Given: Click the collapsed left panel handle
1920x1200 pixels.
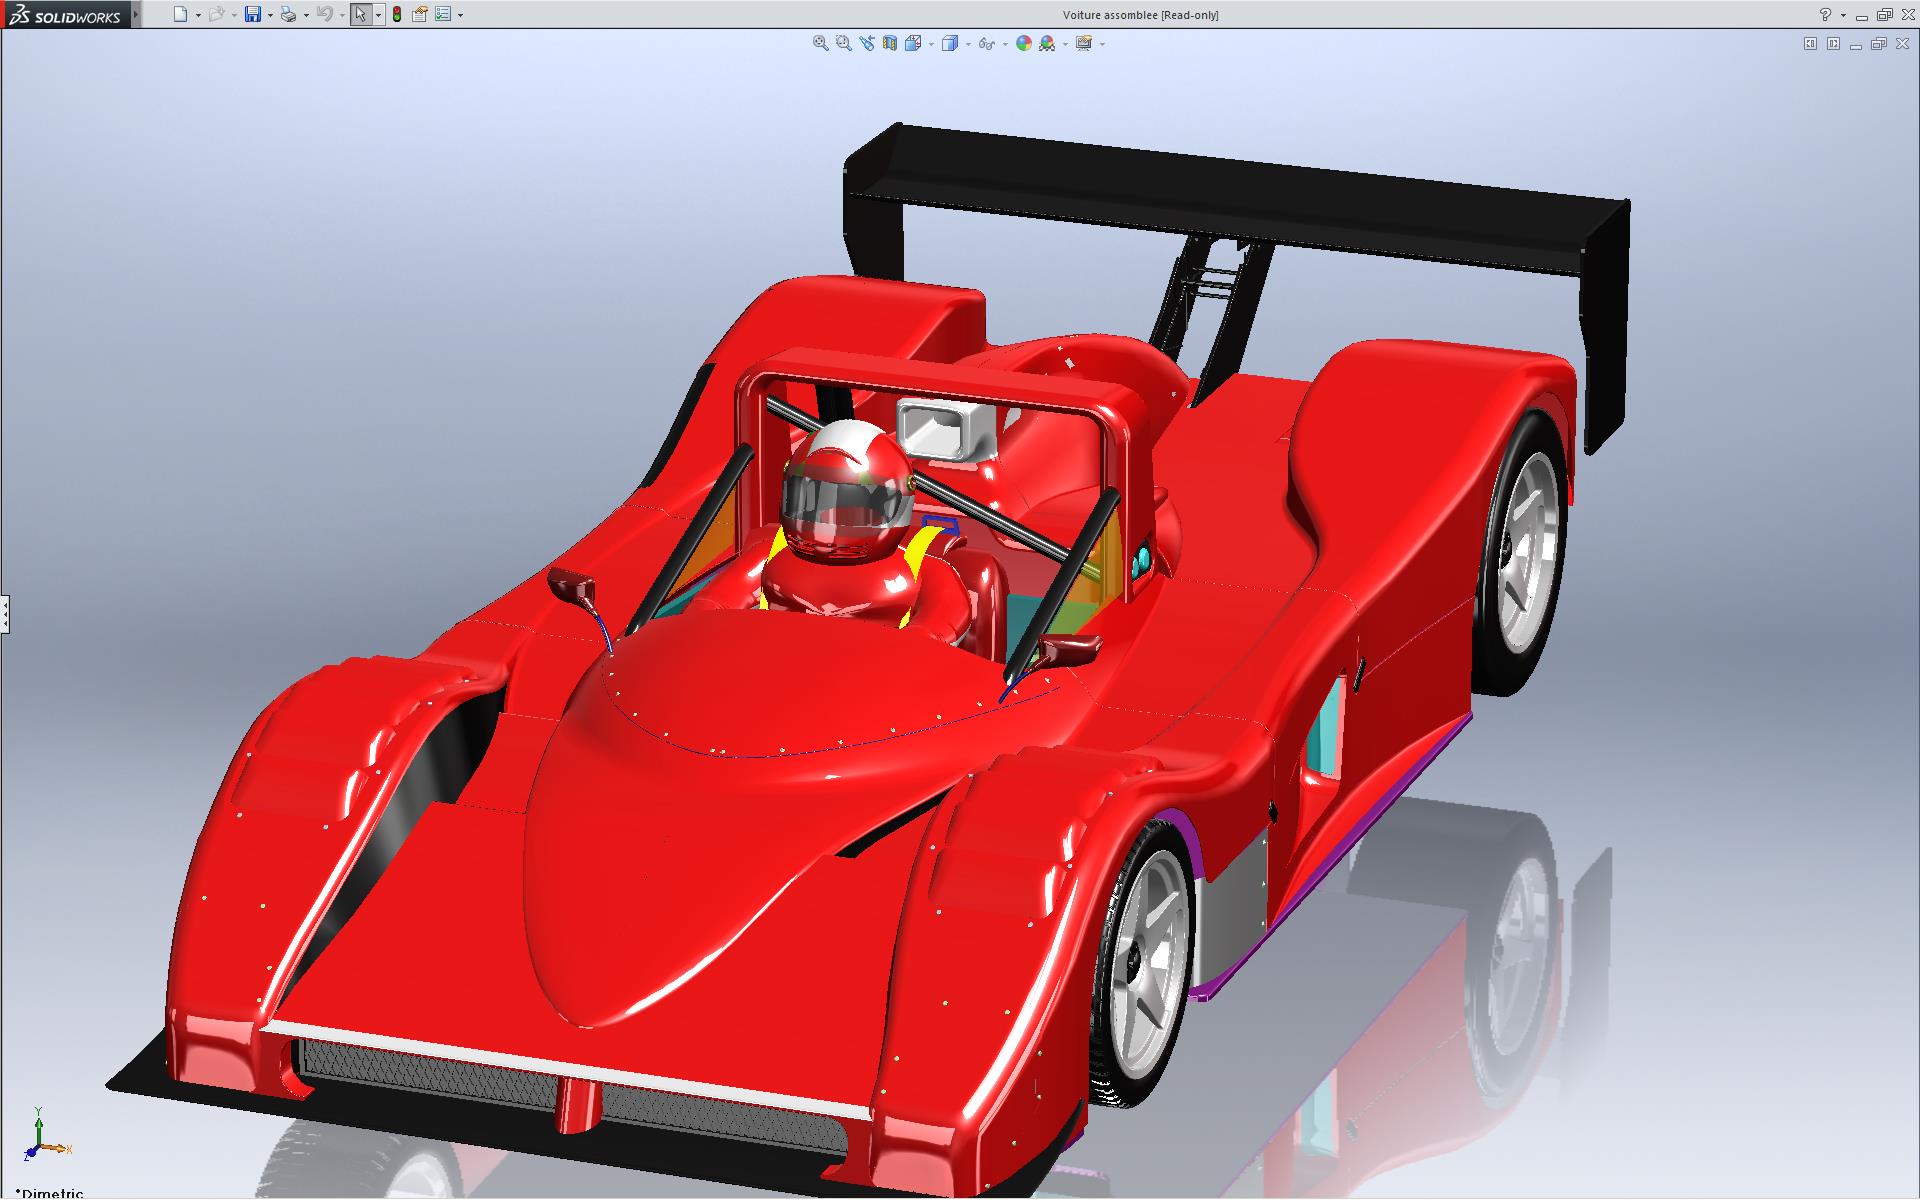Looking at the screenshot, I should [4, 613].
